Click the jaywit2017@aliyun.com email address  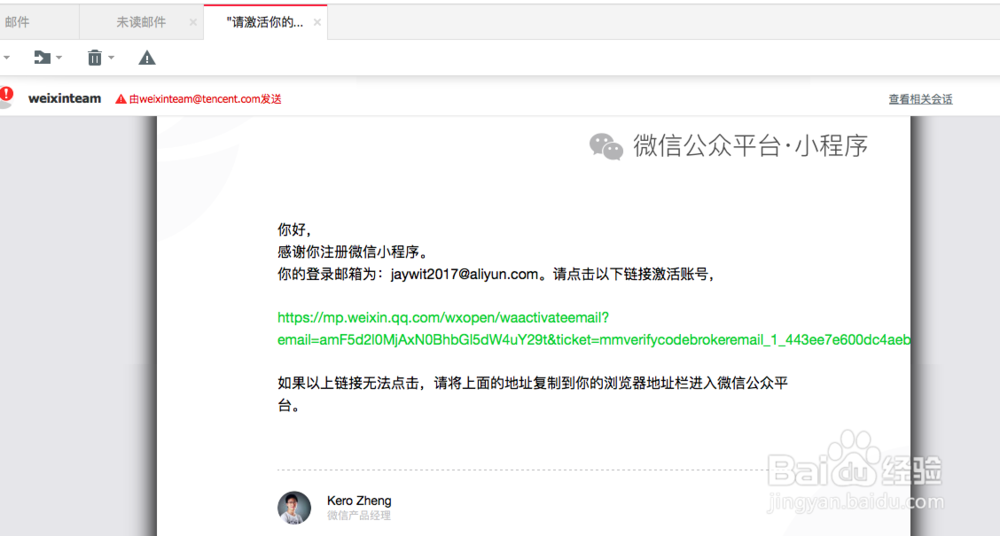[x=465, y=274]
